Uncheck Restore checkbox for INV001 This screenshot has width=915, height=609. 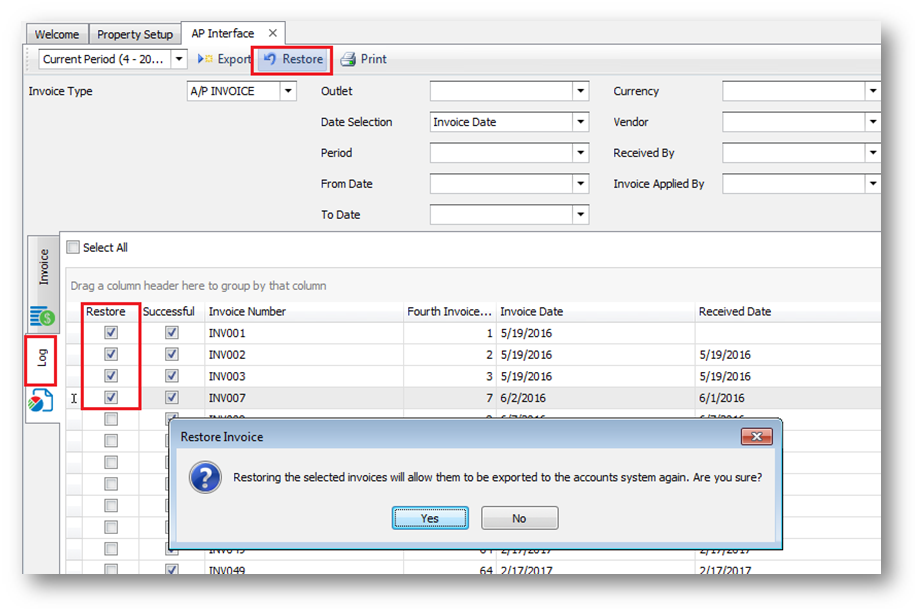click(111, 333)
